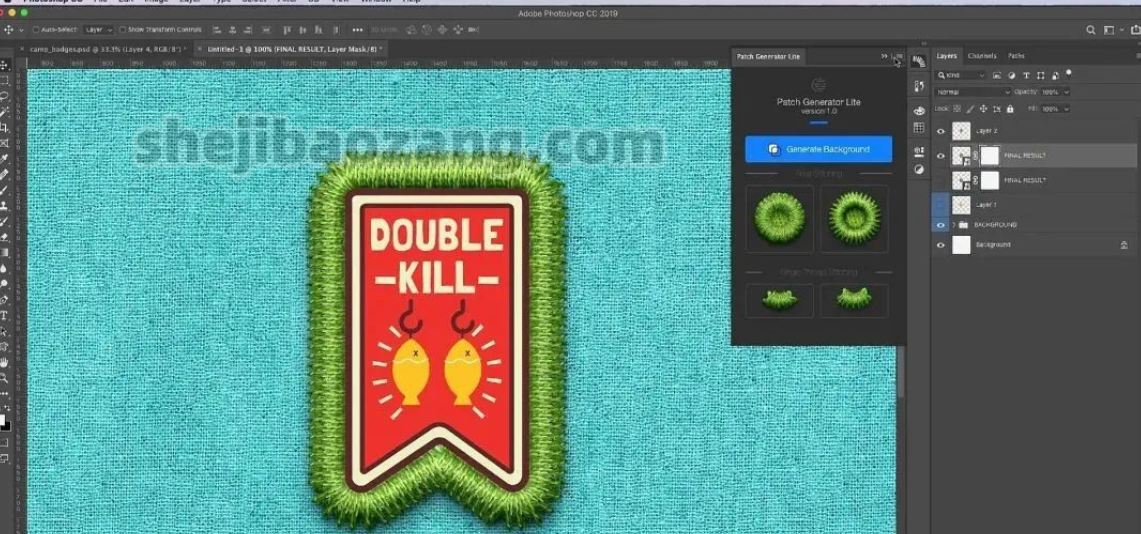Open the Move tool preset picker arrow
This screenshot has height=534, width=1141.
[x=21, y=30]
